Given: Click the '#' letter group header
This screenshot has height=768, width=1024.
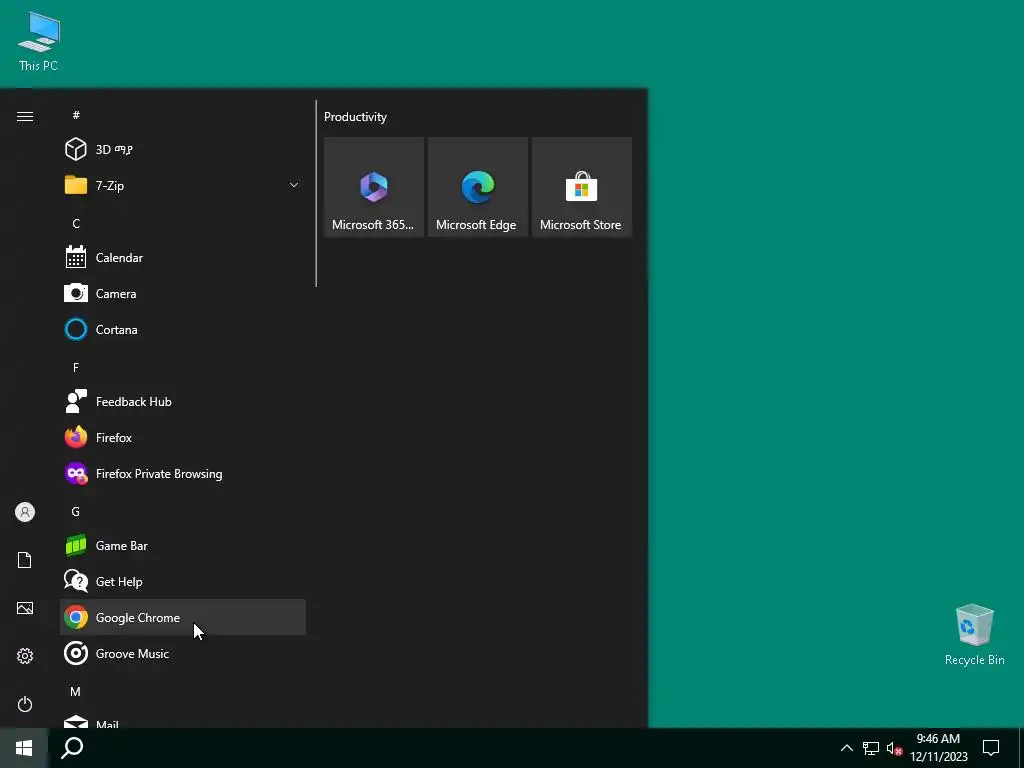Looking at the screenshot, I should (76, 115).
